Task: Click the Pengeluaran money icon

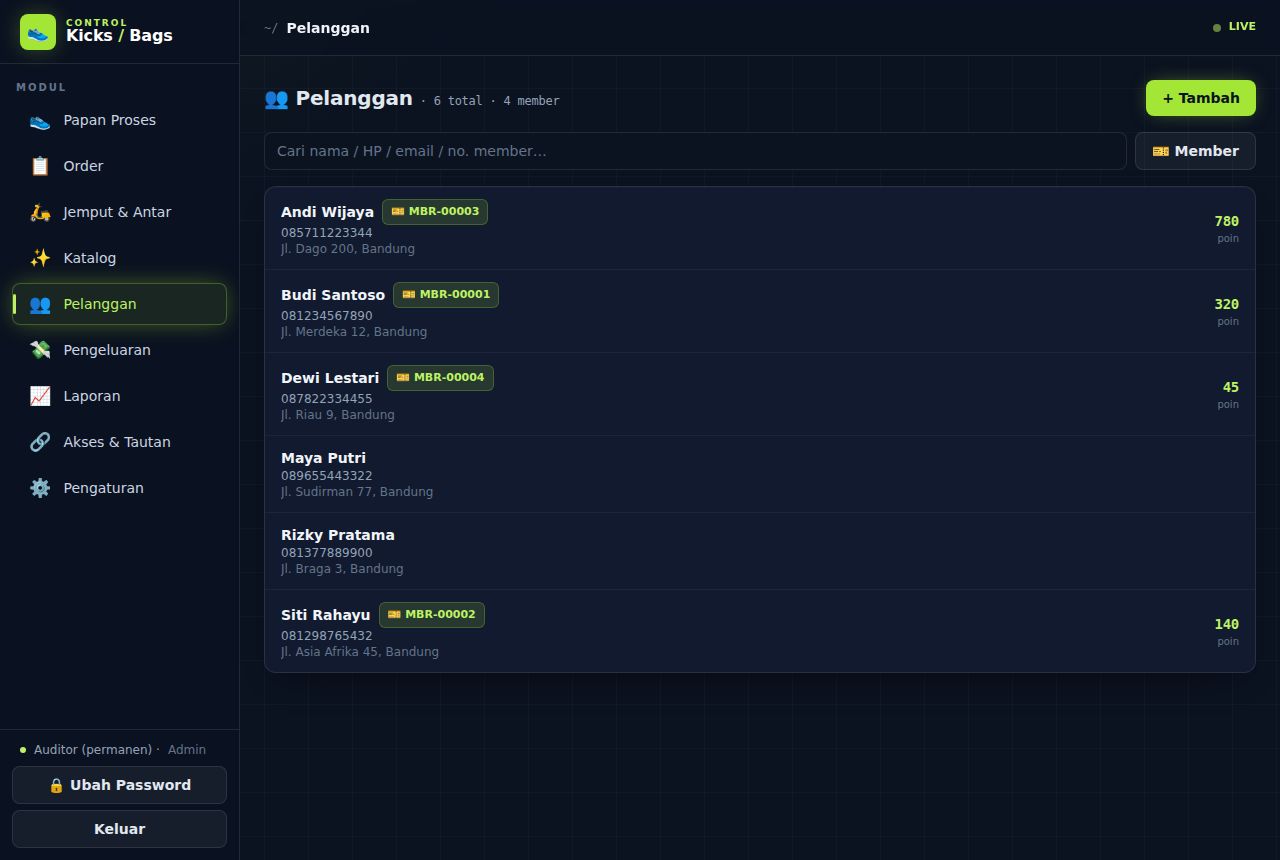Action: click(x=40, y=350)
